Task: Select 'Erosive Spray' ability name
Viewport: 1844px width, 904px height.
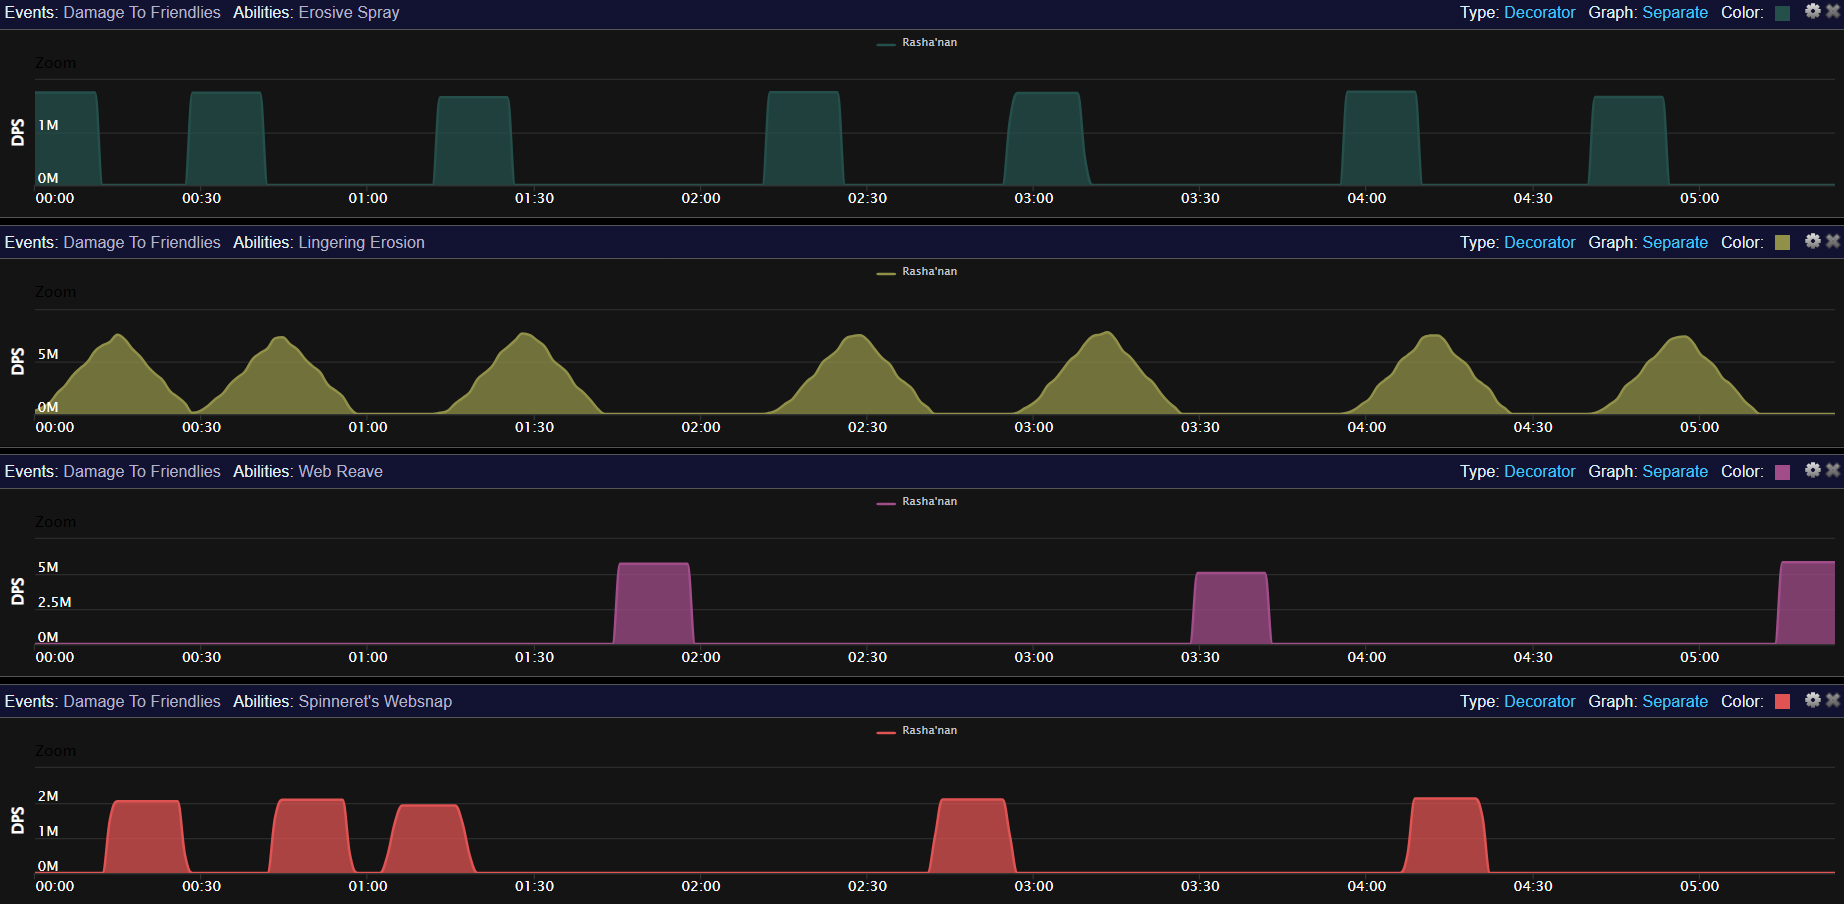Action: 349,13
